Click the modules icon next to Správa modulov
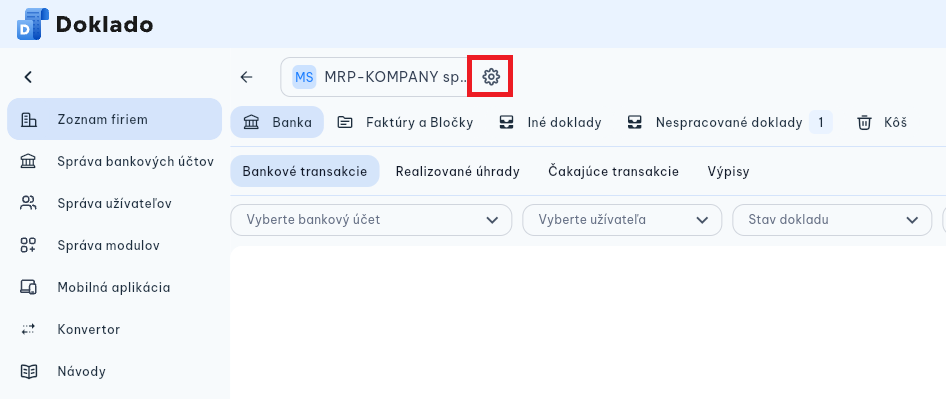 click(x=28, y=246)
